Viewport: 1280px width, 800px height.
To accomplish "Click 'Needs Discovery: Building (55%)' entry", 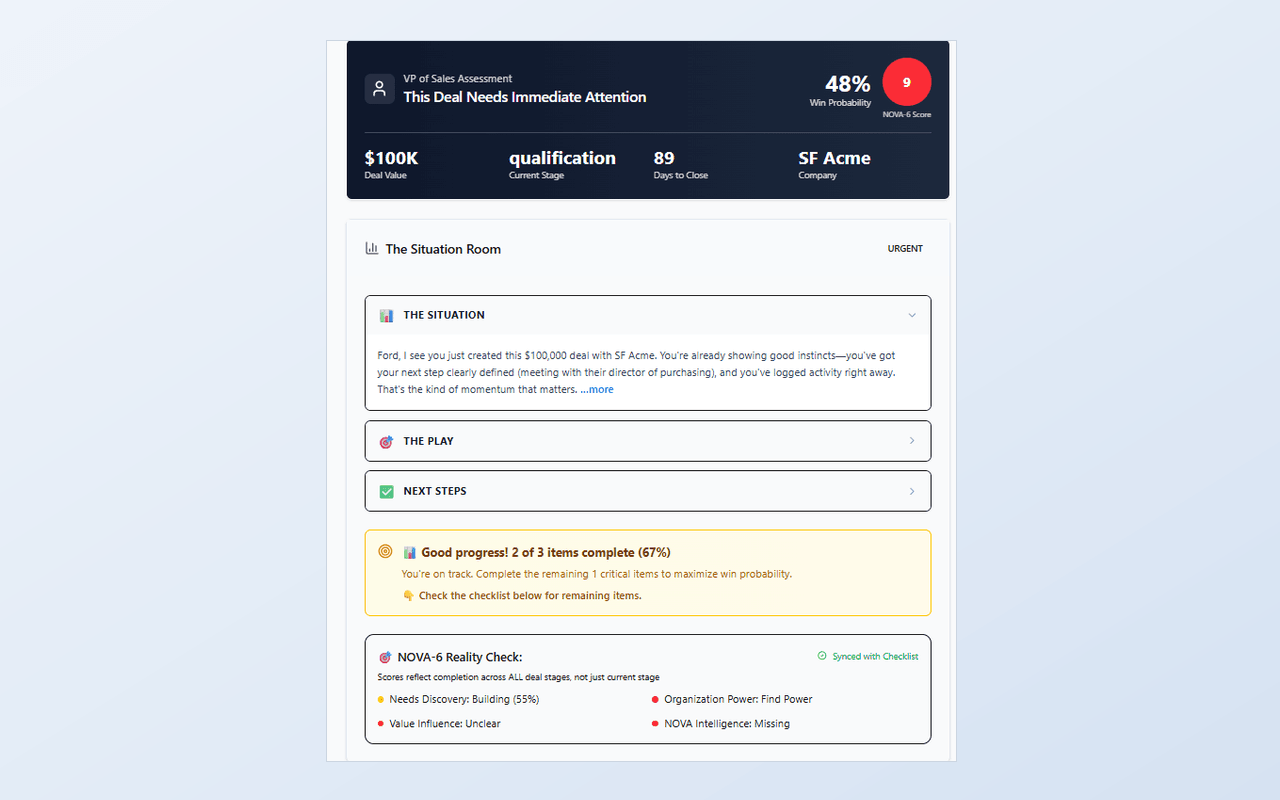I will [464, 699].
